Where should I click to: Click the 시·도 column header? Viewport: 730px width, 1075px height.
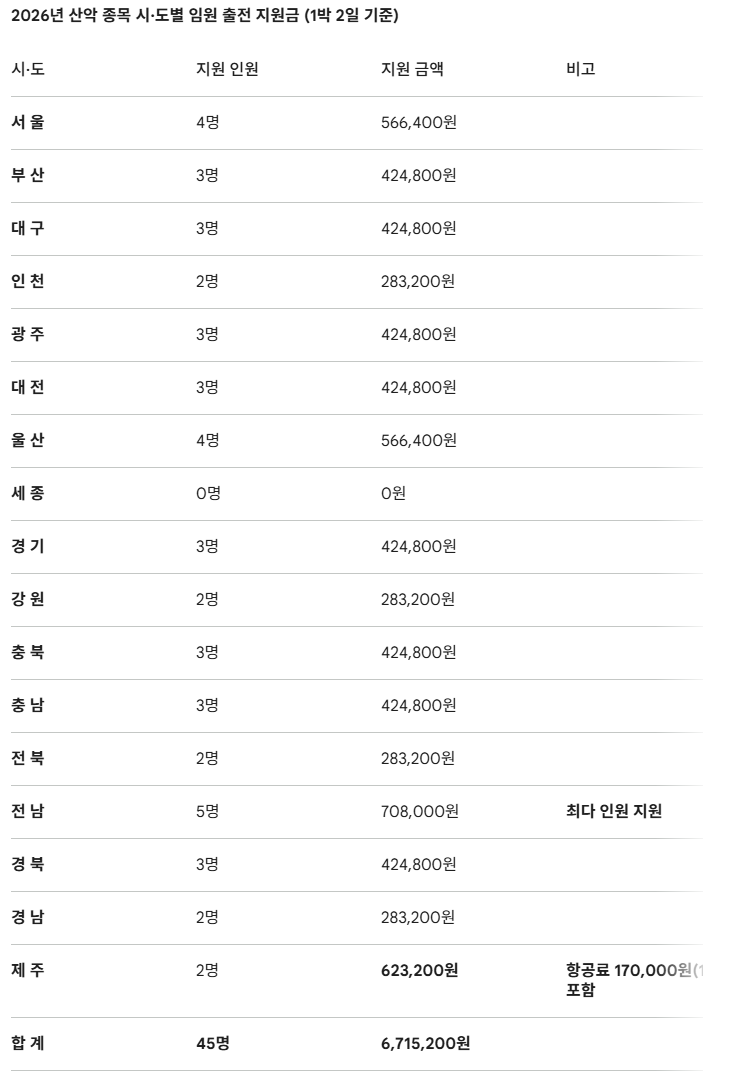(28, 69)
